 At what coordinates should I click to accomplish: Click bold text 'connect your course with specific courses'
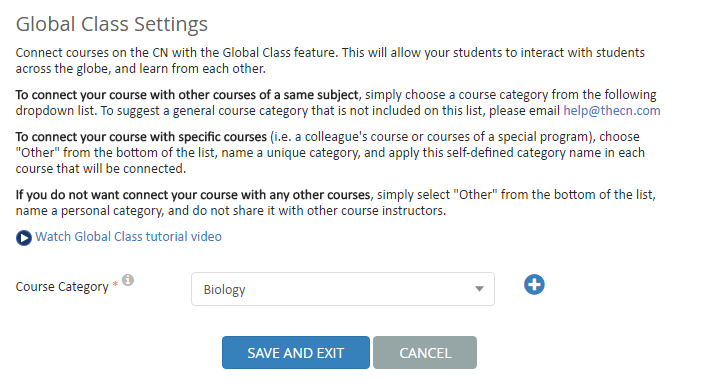pyautogui.click(x=141, y=137)
